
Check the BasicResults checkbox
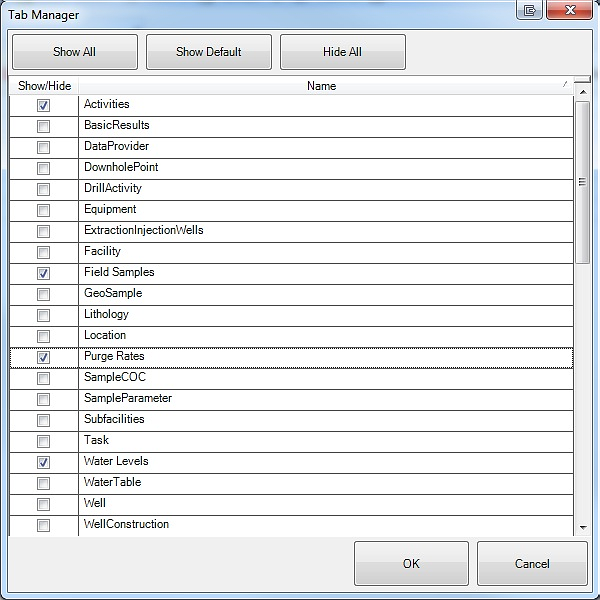tap(43, 126)
